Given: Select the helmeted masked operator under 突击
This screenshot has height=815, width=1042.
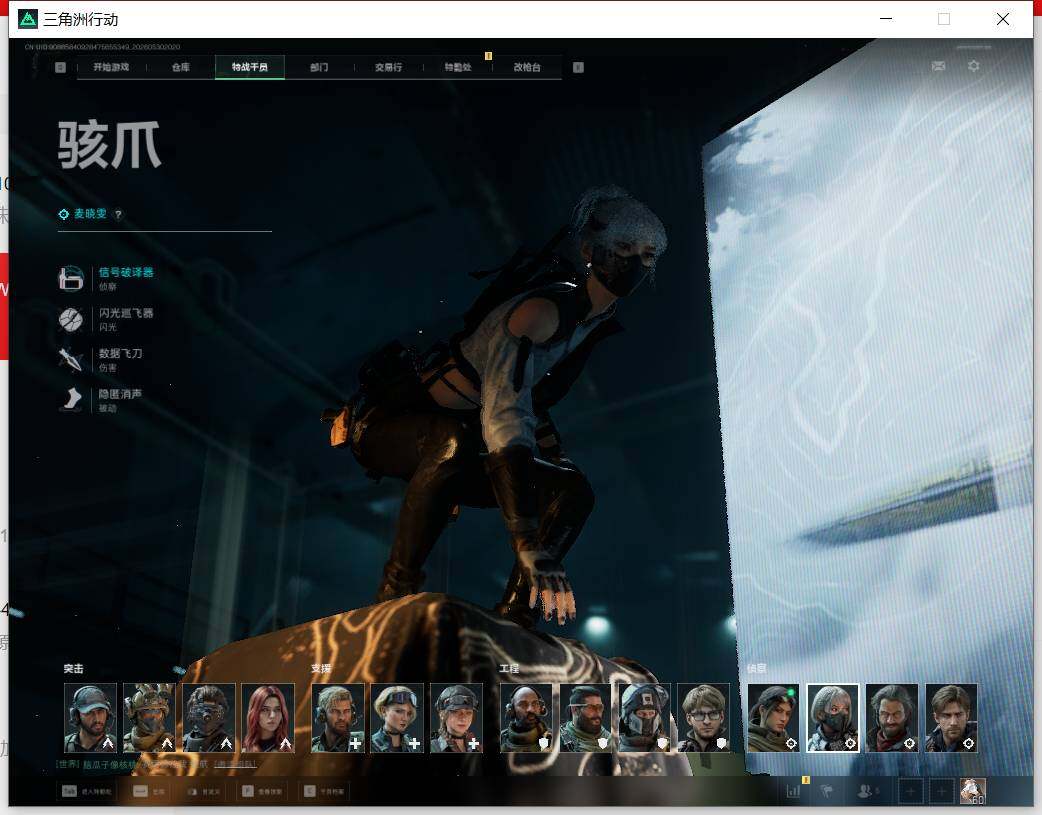Looking at the screenshot, I should 150,718.
